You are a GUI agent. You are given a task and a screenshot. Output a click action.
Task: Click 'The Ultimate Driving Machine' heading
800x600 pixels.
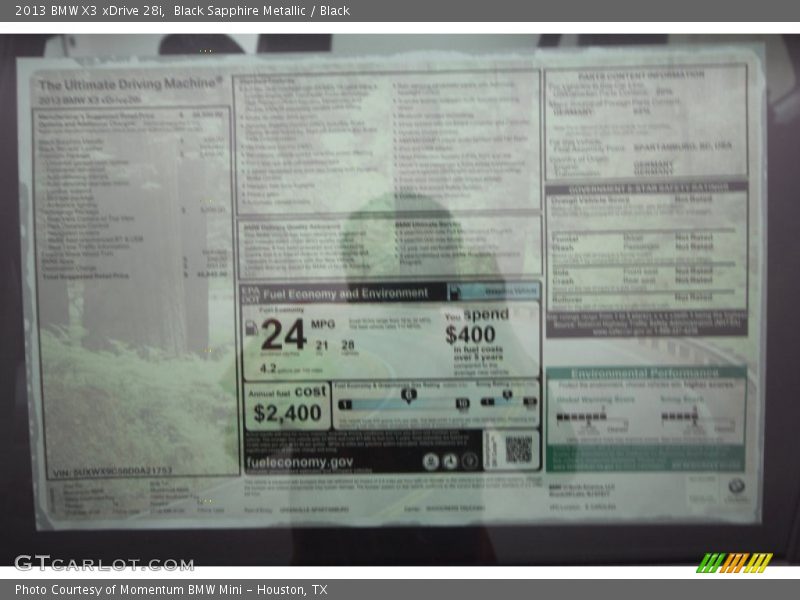click(x=131, y=84)
